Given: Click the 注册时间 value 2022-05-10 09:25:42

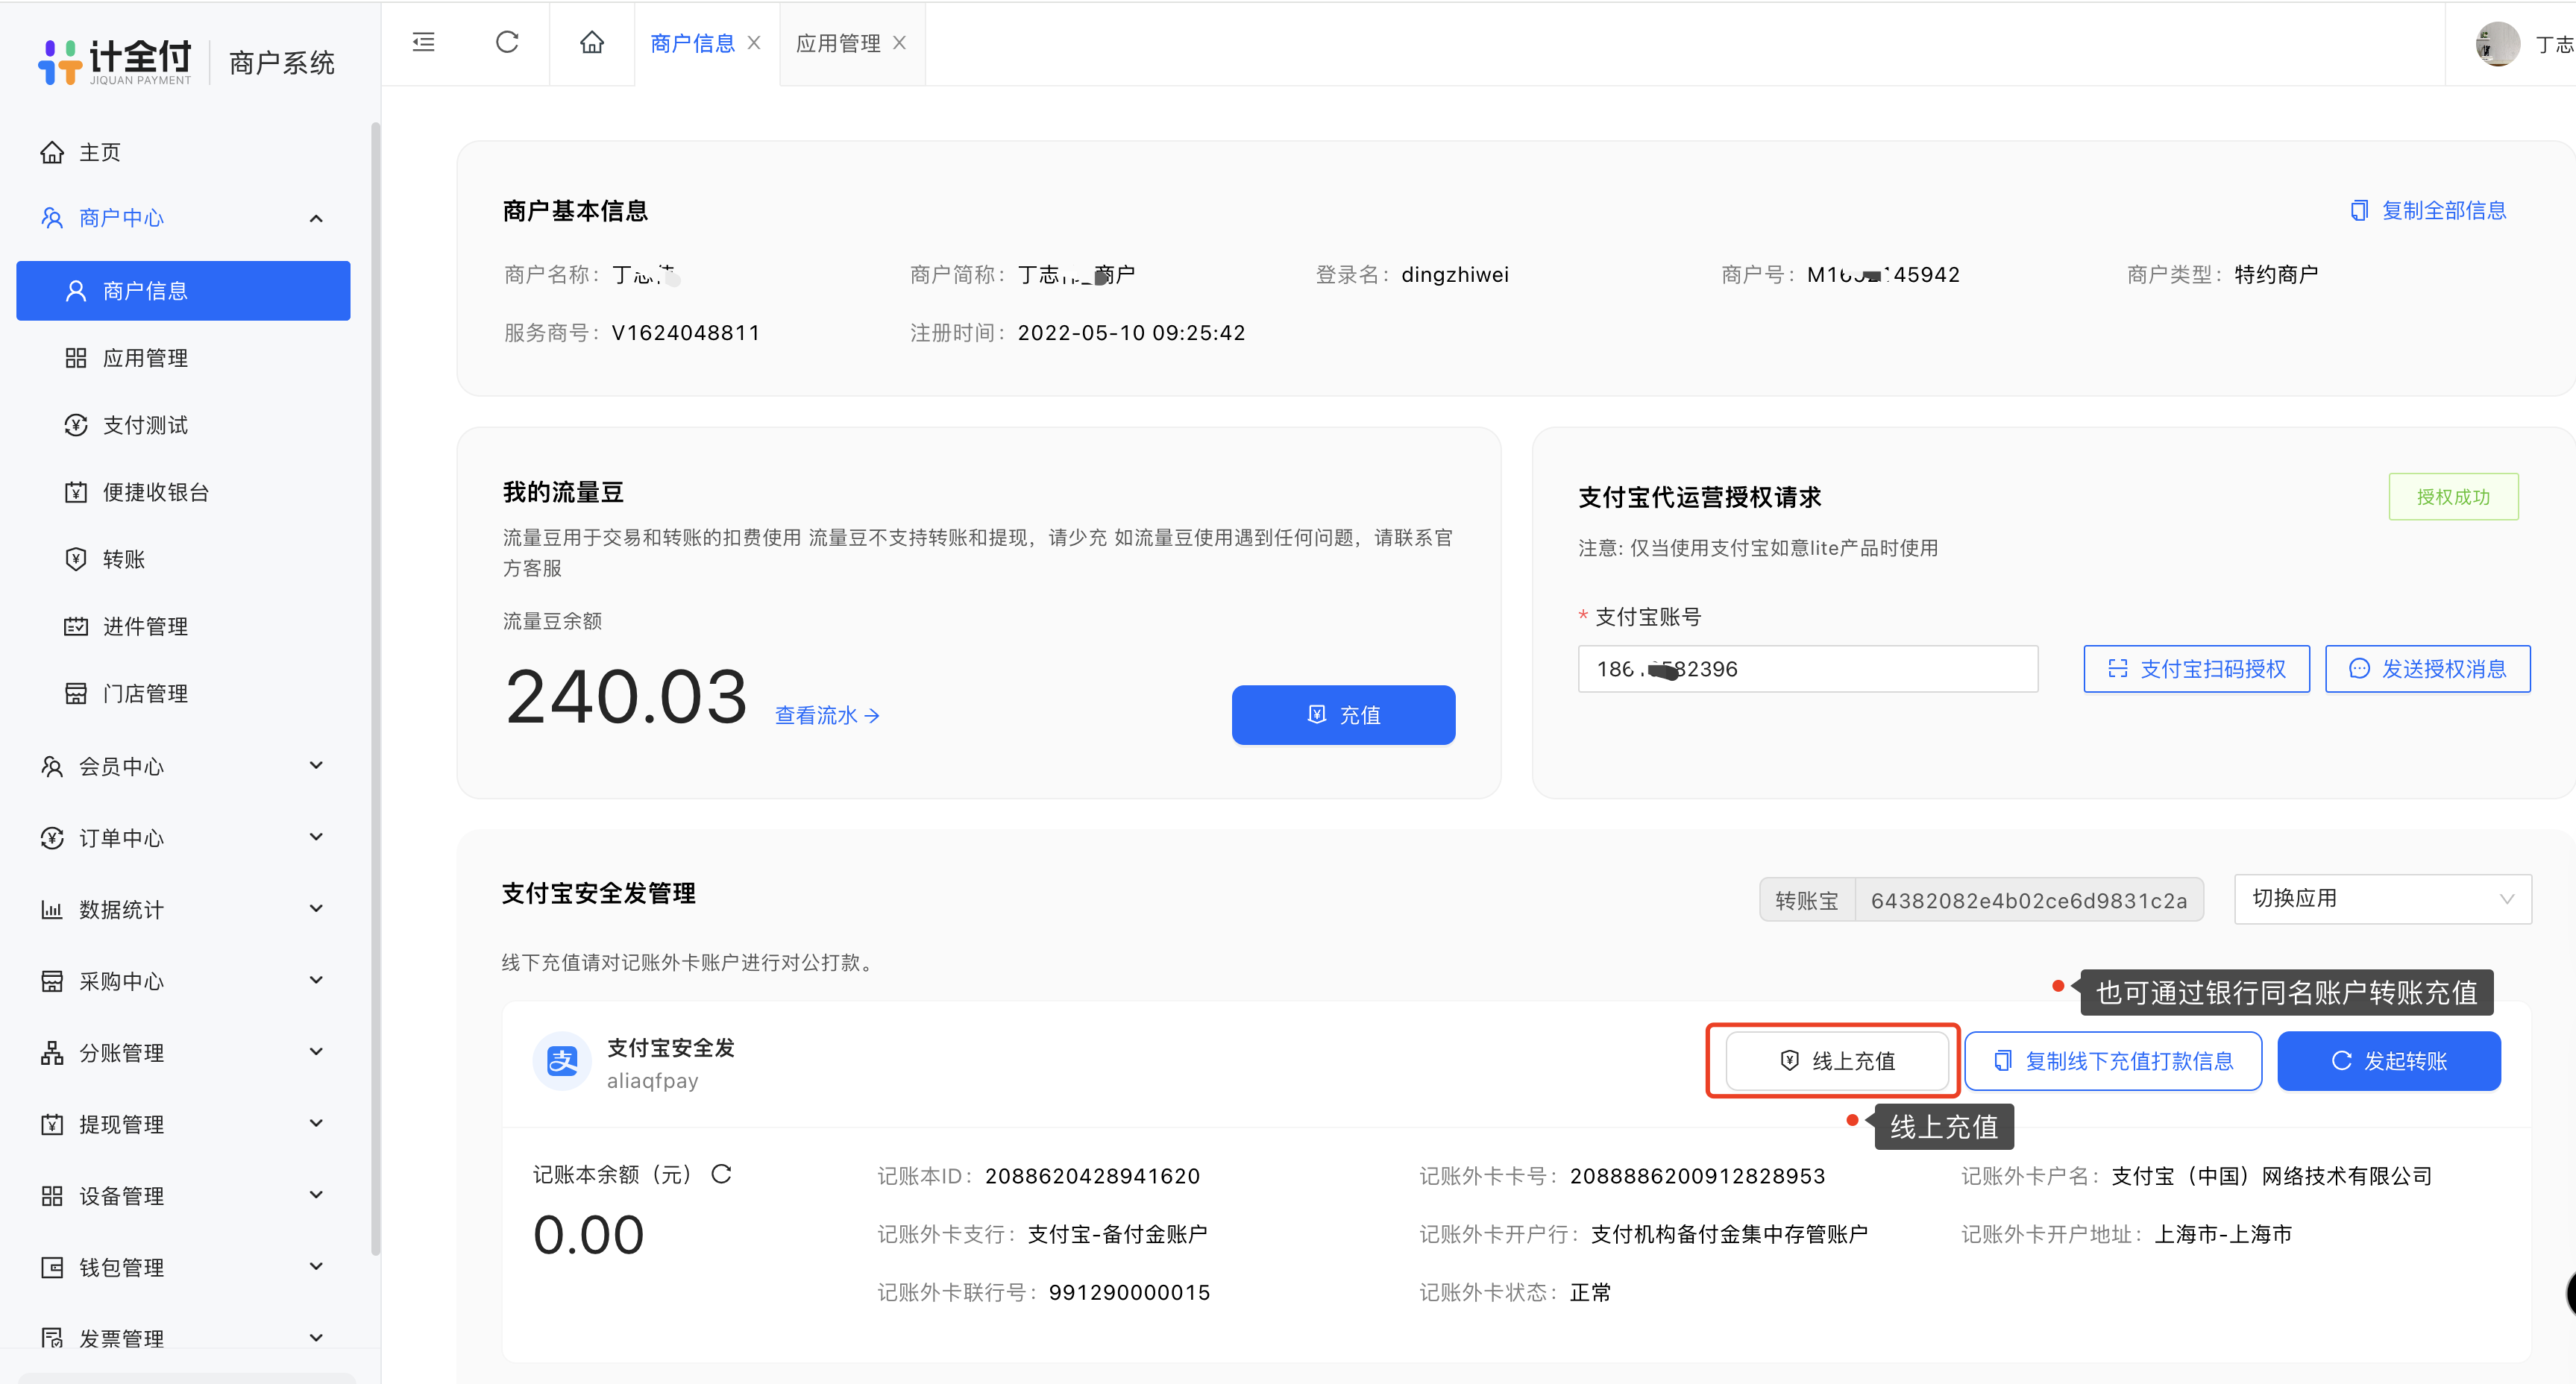Looking at the screenshot, I should 1131,333.
